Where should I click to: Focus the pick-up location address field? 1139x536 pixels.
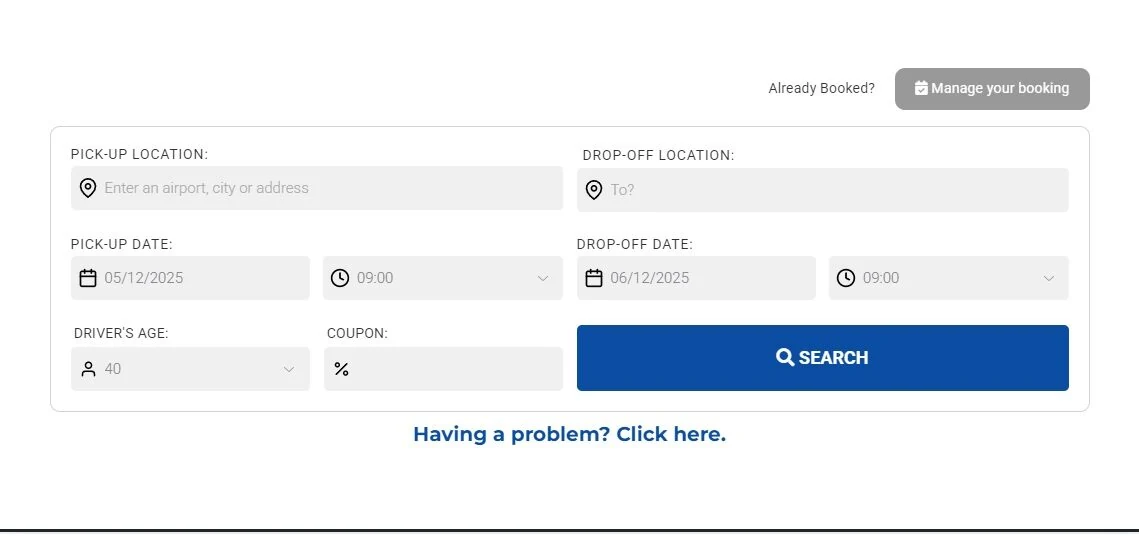330,188
